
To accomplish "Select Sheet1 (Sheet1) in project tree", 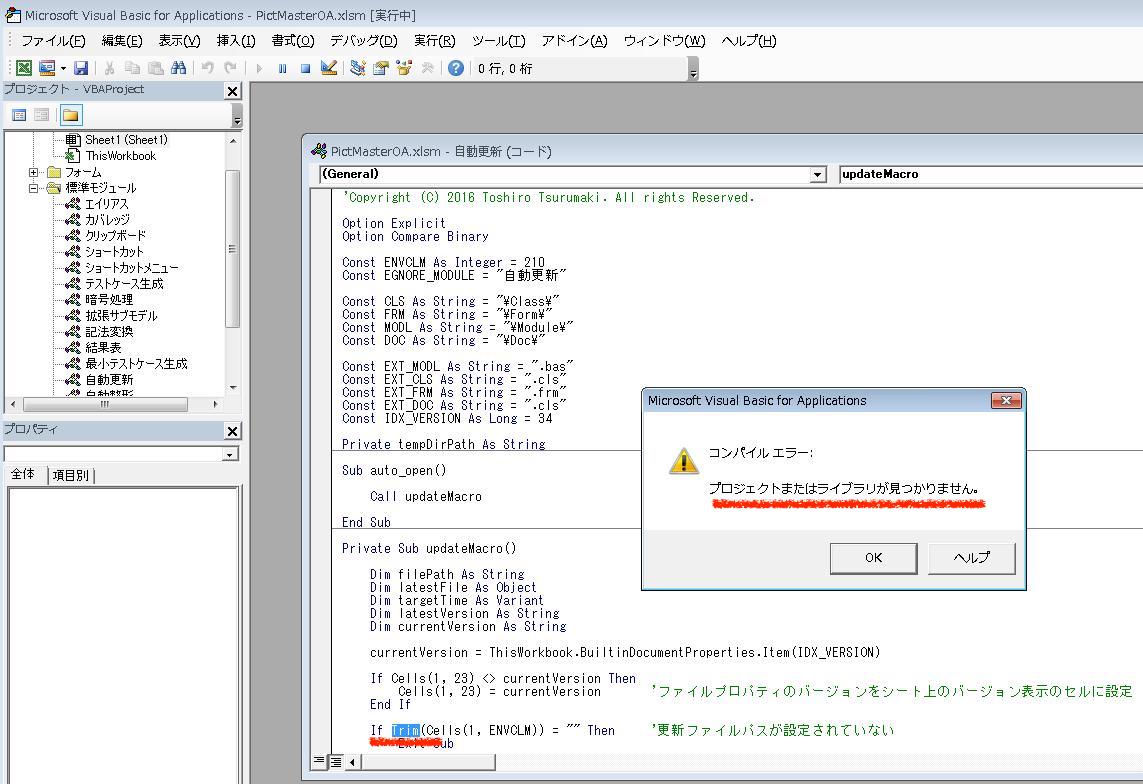I will click(126, 140).
